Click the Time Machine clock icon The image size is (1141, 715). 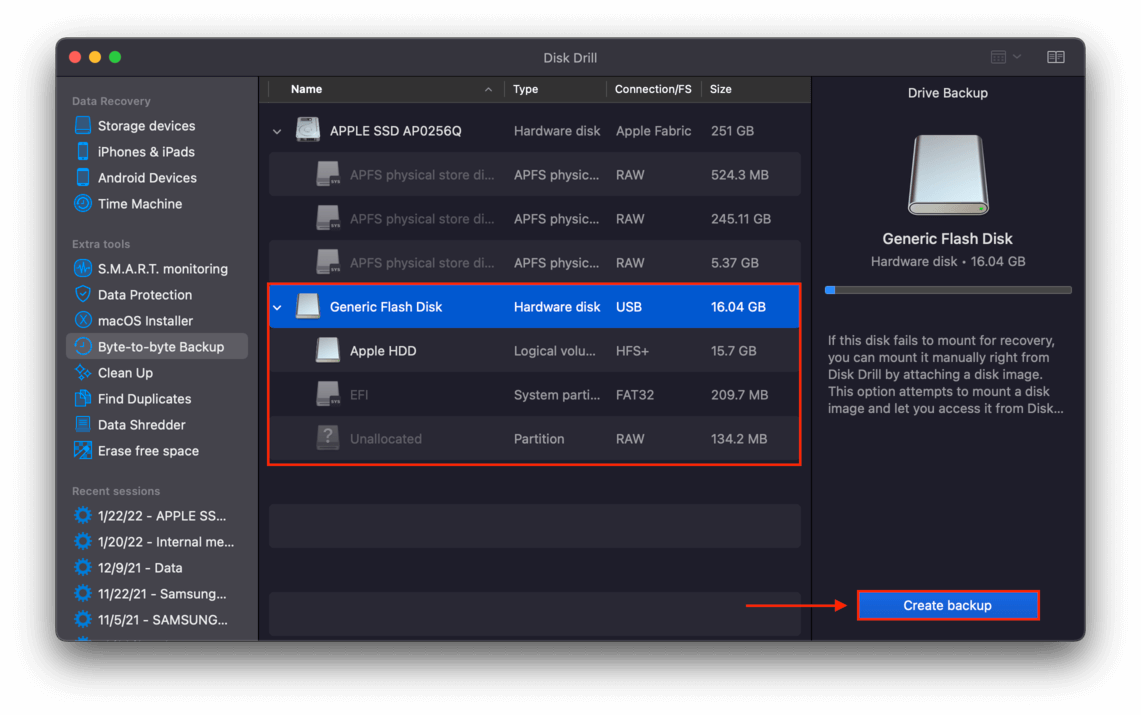pyautogui.click(x=83, y=204)
